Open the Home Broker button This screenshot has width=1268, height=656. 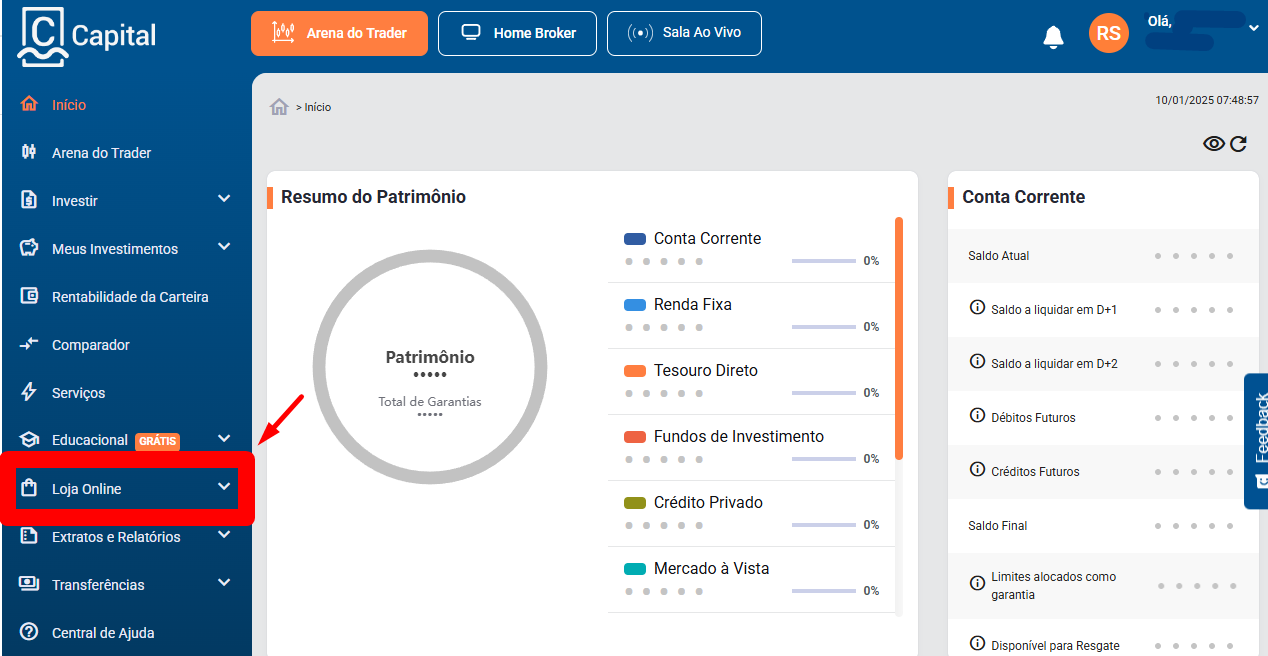517,33
